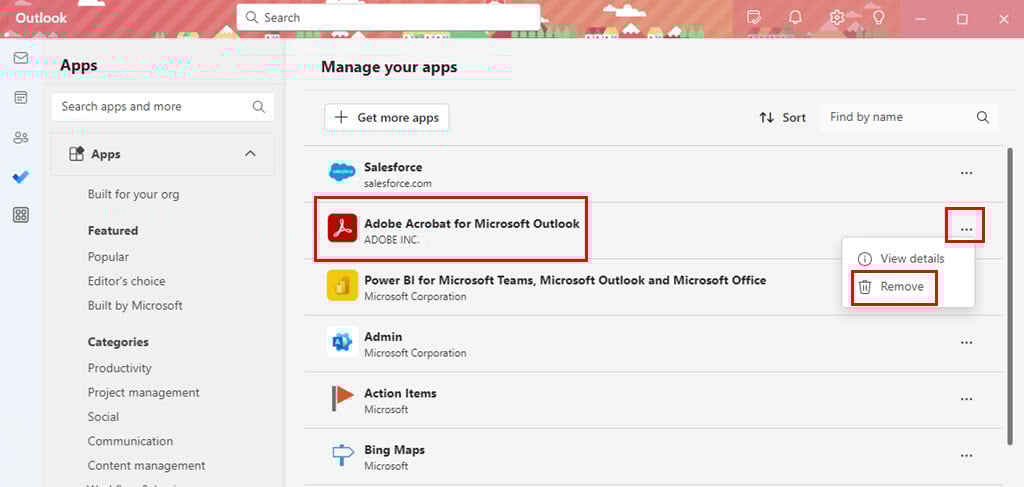Screen dimensions: 1024x487
Task: Open more options for Action Items
Action: (967, 399)
